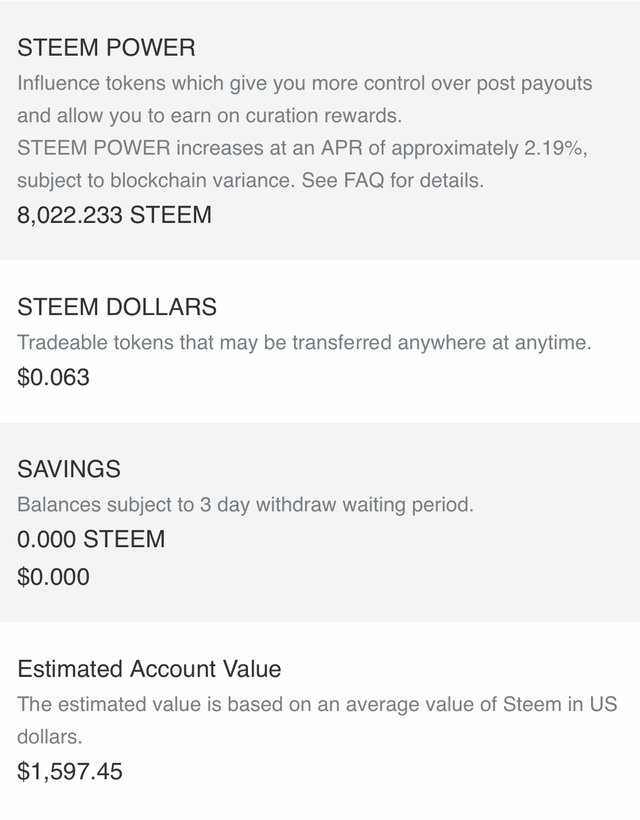Click the 'STEEM POWER increases at an APR' line
Viewport: 640px width, 820px height.
coord(200,148)
